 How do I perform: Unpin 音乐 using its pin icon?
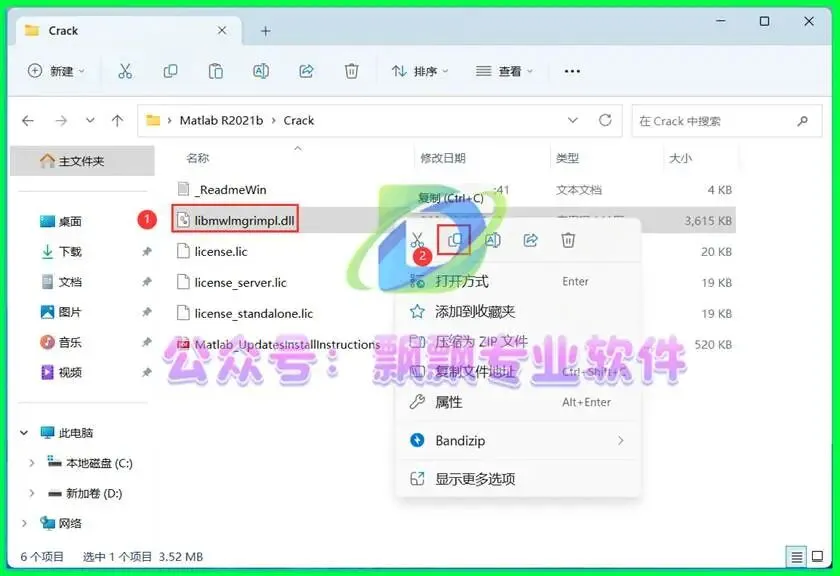146,342
